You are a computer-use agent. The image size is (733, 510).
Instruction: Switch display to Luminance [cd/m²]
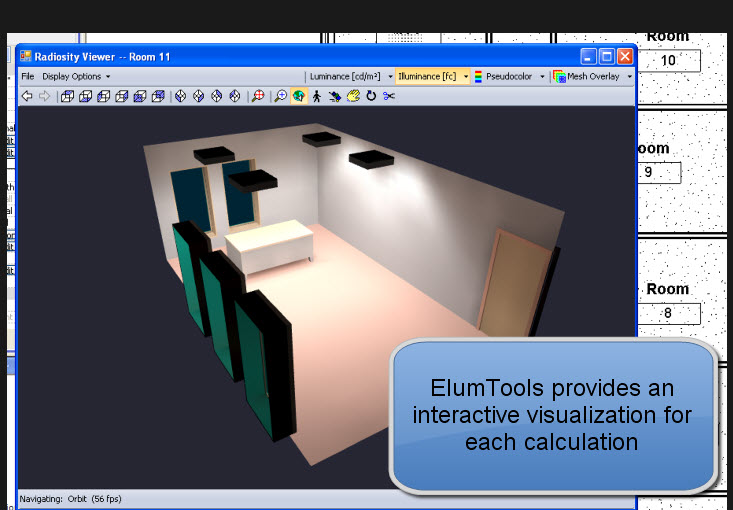pos(345,76)
